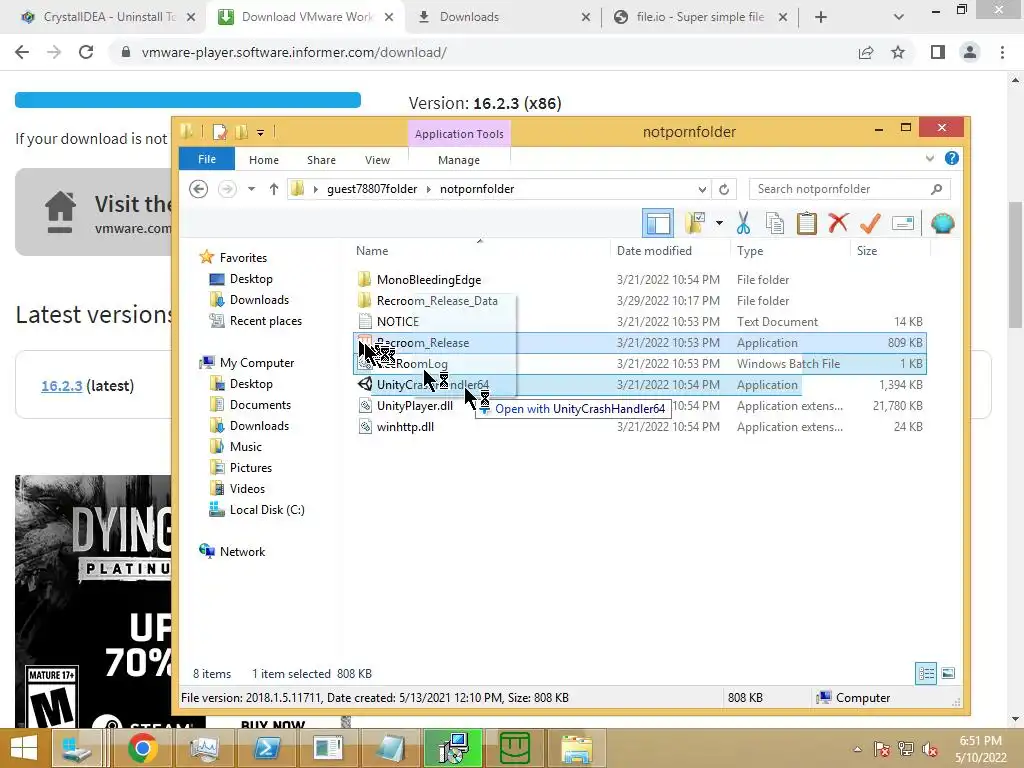Open the Home ribbon tab
The height and width of the screenshot is (768, 1024).
click(x=264, y=160)
